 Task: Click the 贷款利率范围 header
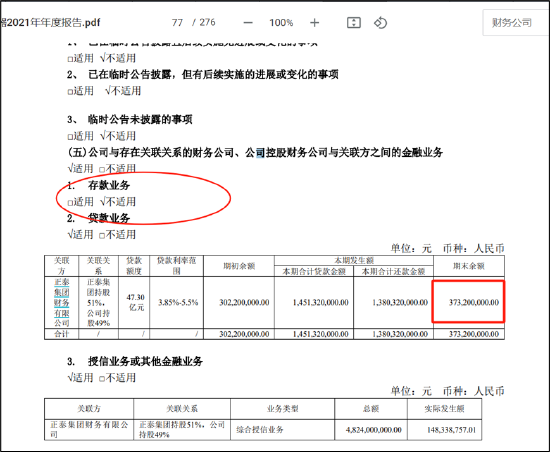[176, 266]
